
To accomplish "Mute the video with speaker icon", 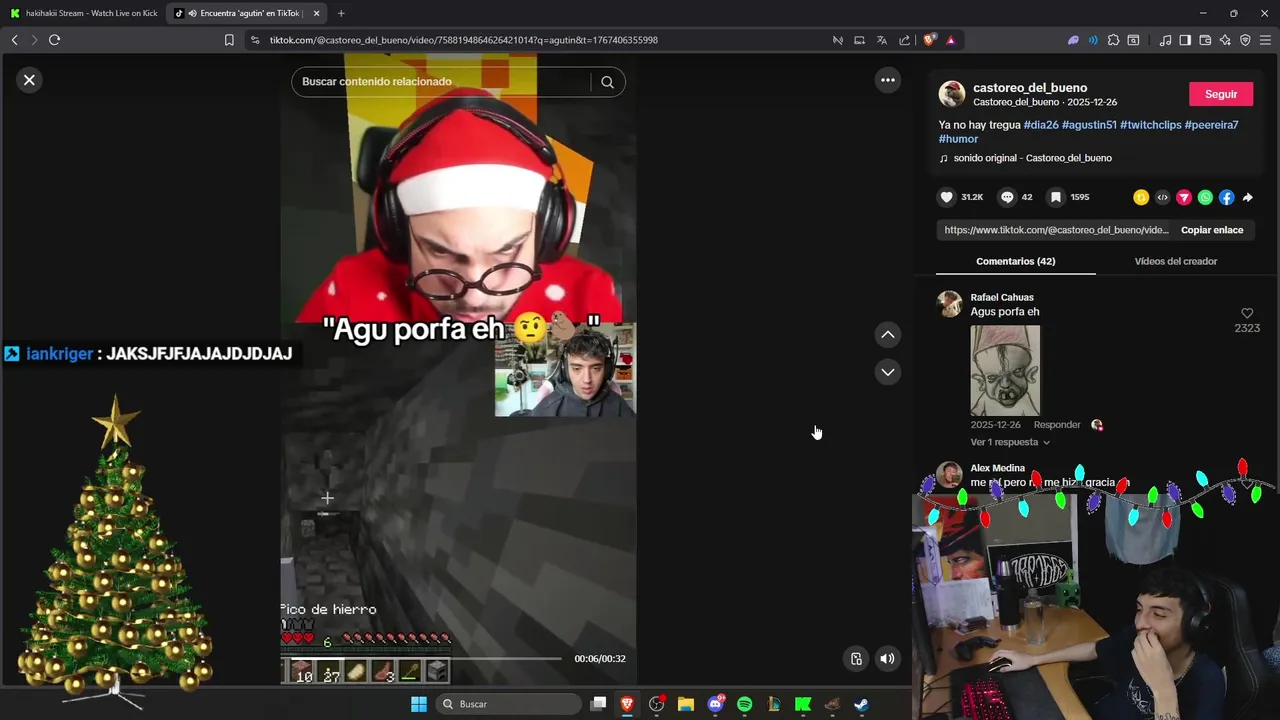I will pos(887,658).
